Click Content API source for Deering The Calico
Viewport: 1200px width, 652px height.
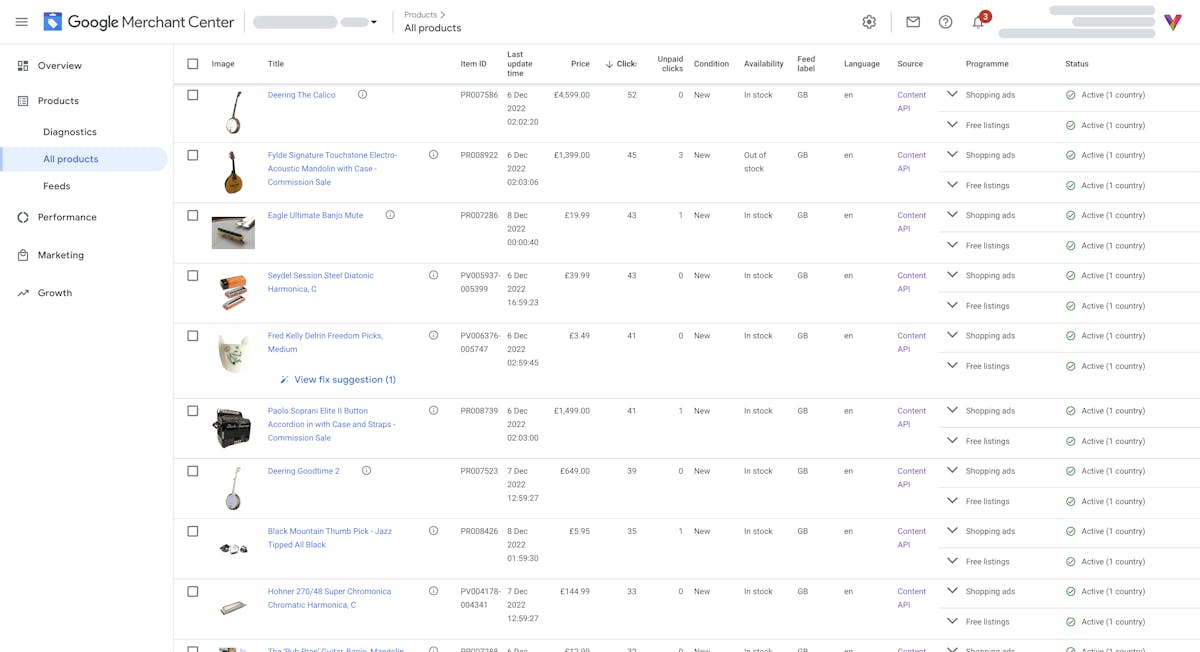[912, 102]
